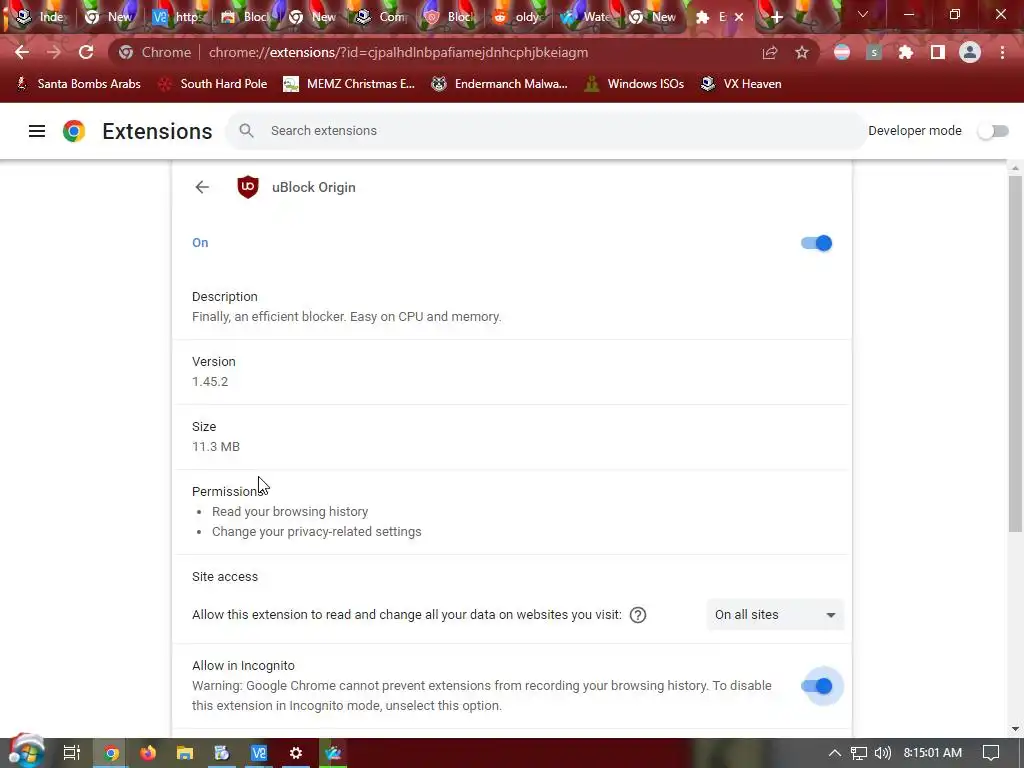Image resolution: width=1024 pixels, height=768 pixels.
Task: Toggle Developer mode switch
Action: [993, 131]
